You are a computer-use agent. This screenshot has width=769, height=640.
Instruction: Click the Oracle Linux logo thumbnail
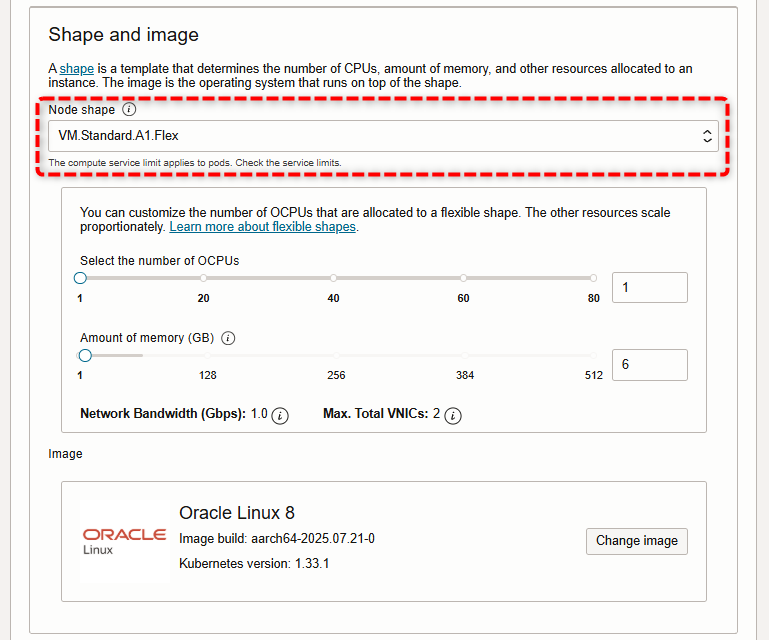click(125, 541)
